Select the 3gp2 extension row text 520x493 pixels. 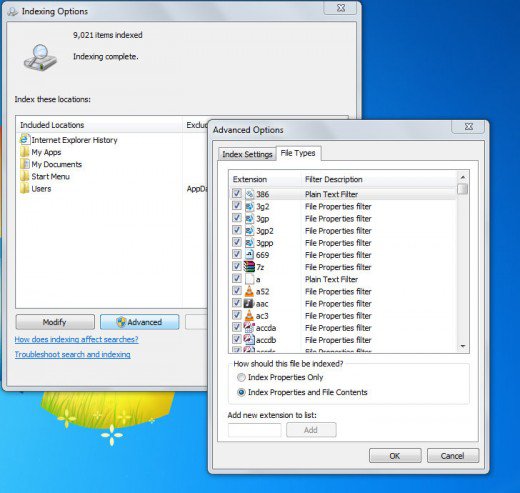click(265, 231)
